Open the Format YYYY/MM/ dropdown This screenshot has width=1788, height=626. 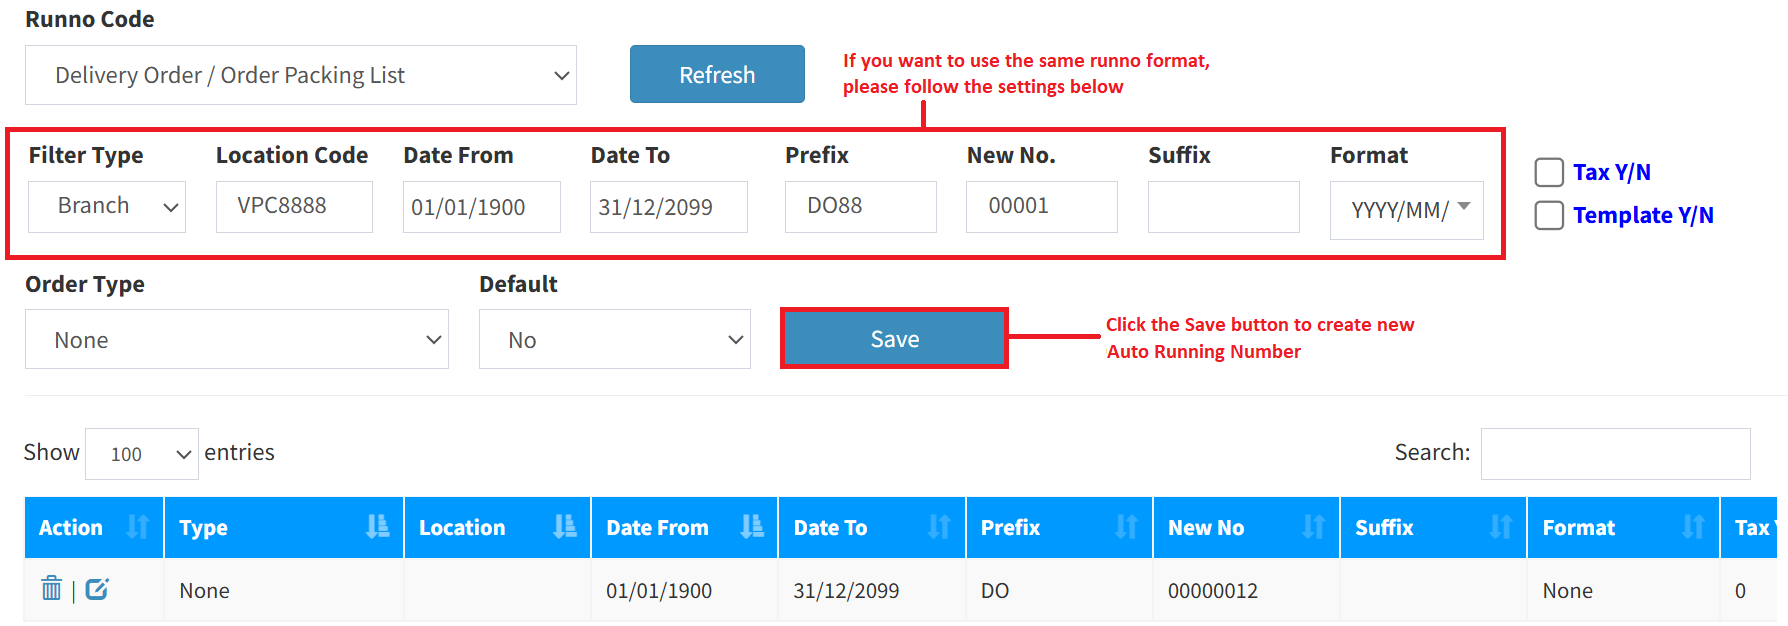click(1406, 210)
